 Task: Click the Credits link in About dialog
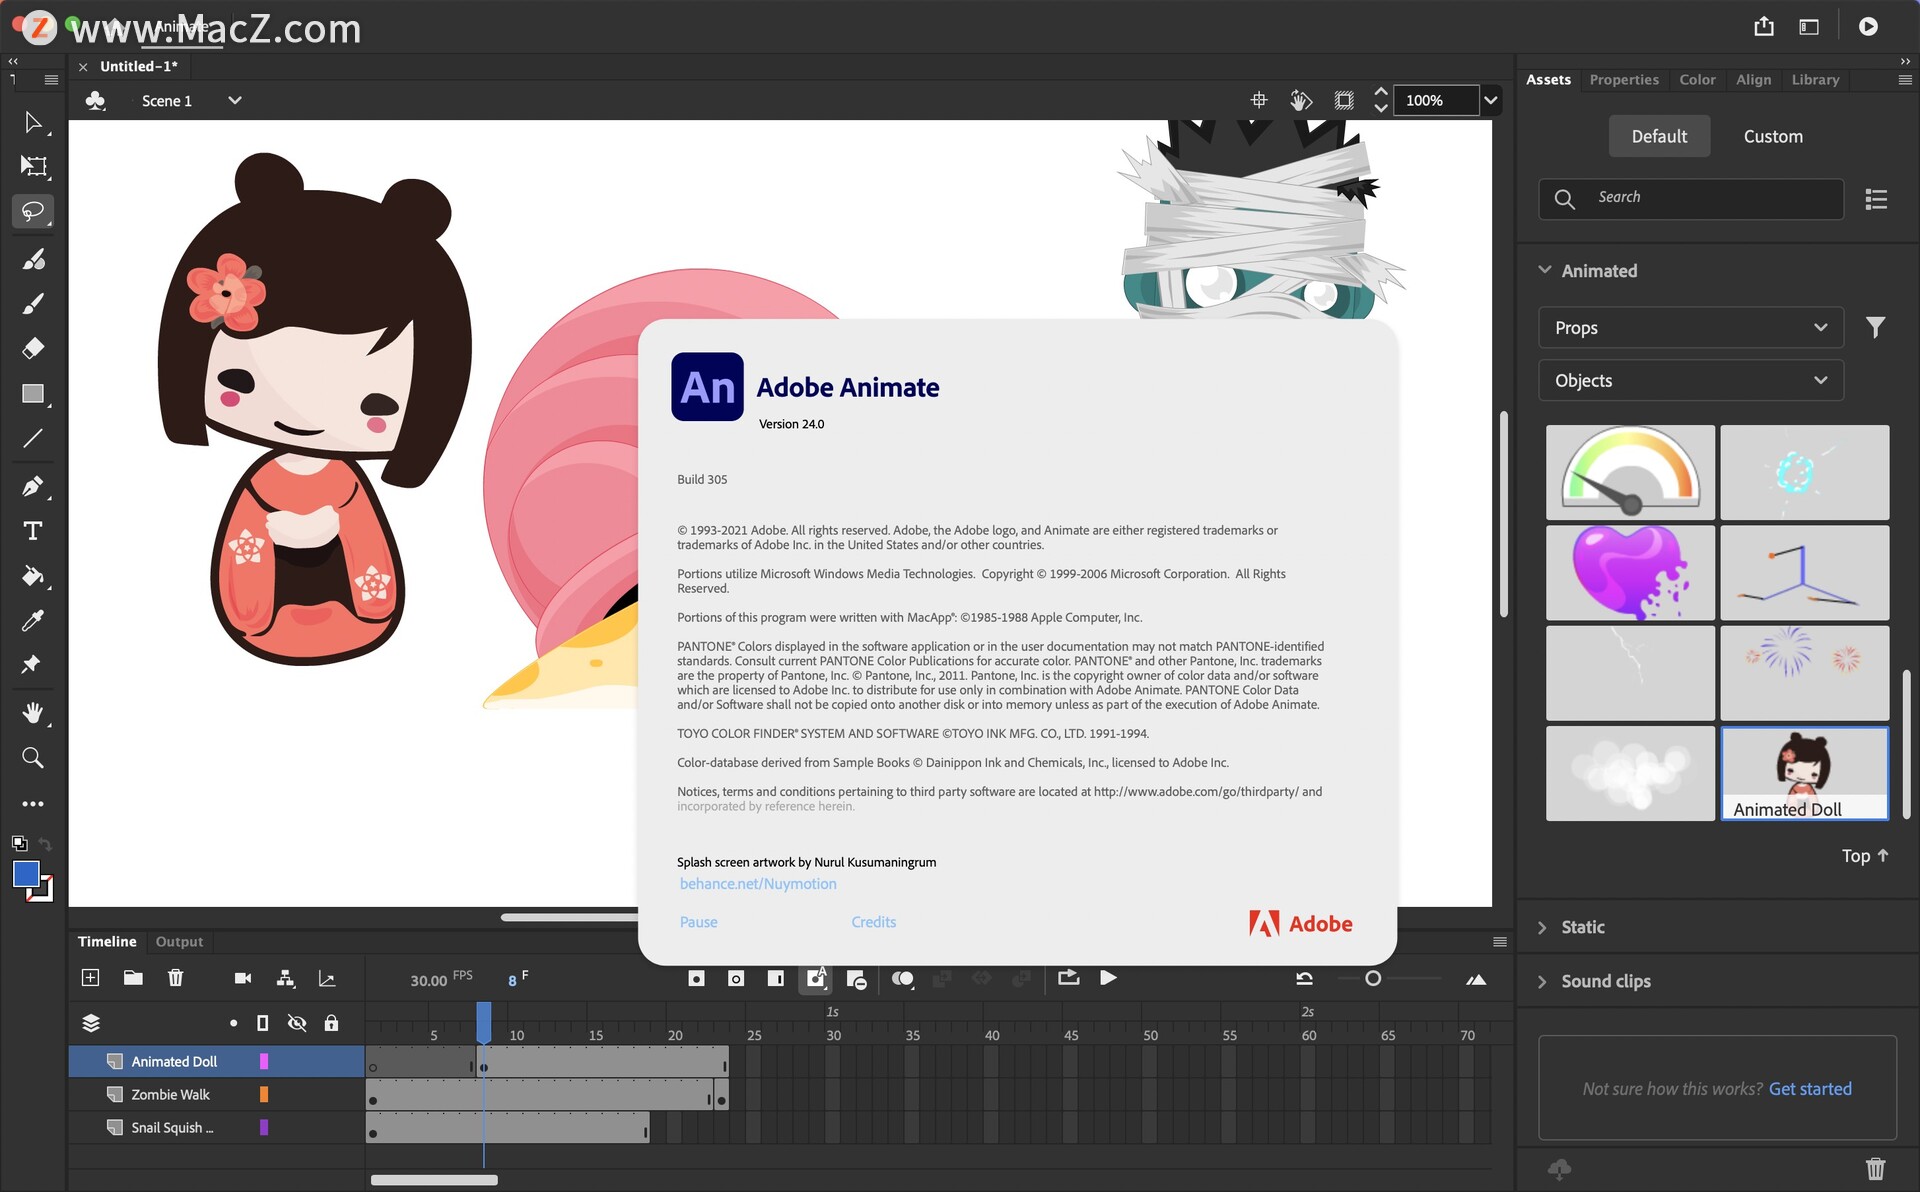click(873, 922)
